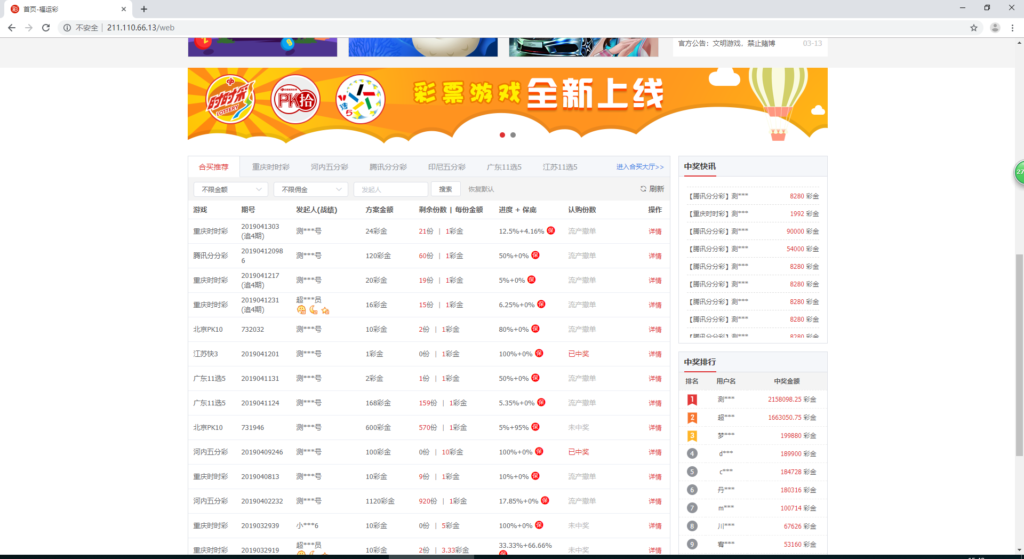
Task: Click the red 保 badge in 北京PK10 732032 row
Action: coord(536,328)
